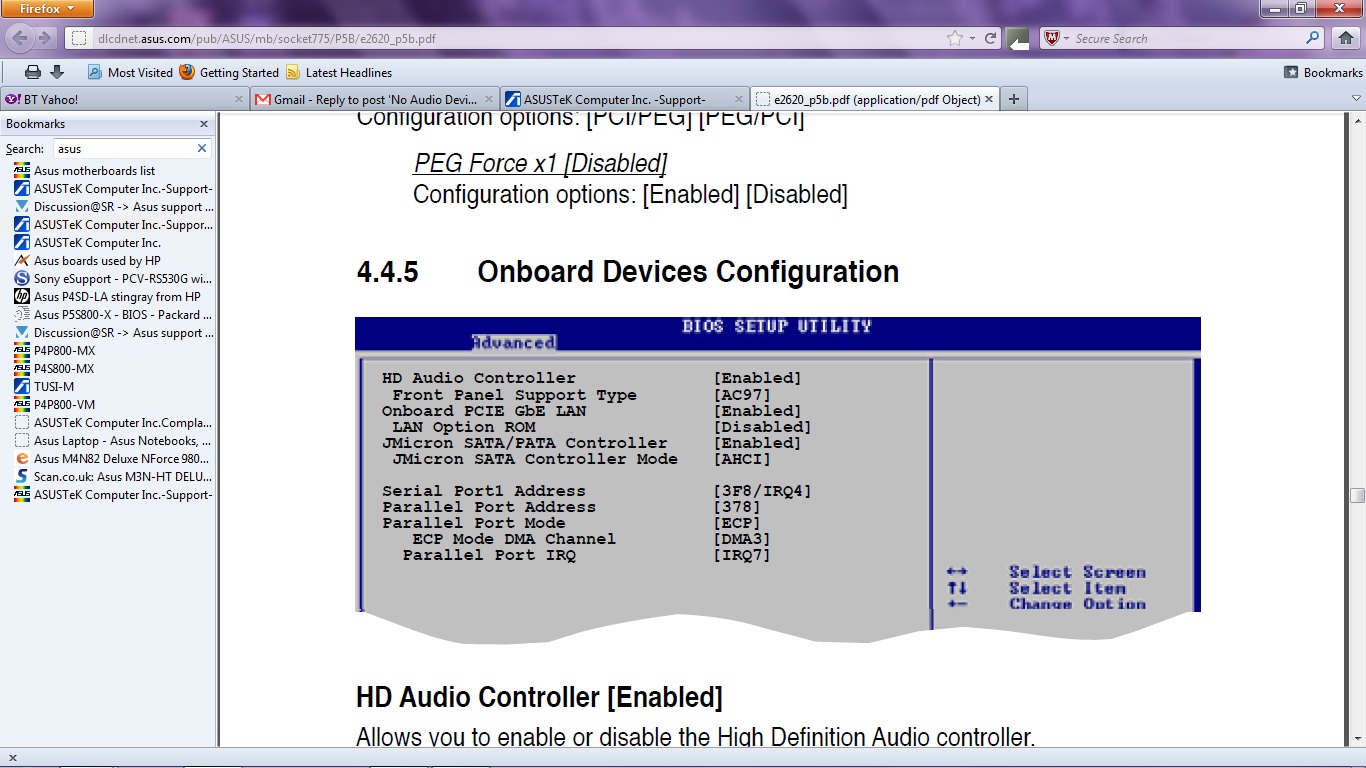Open Asus motherboards list bookmark
Viewport: 1366px width, 768px height.
[x=94, y=170]
